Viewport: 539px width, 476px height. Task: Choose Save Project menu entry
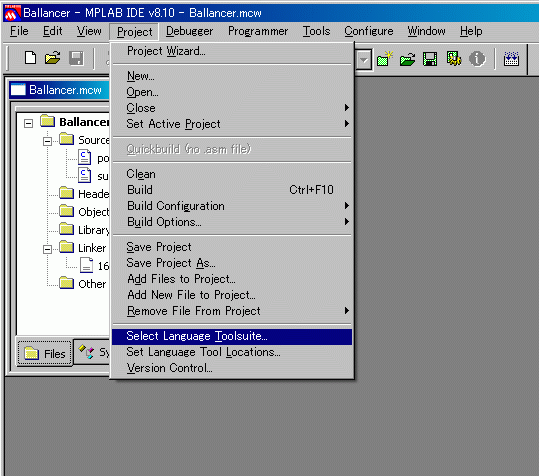[x=232, y=247]
